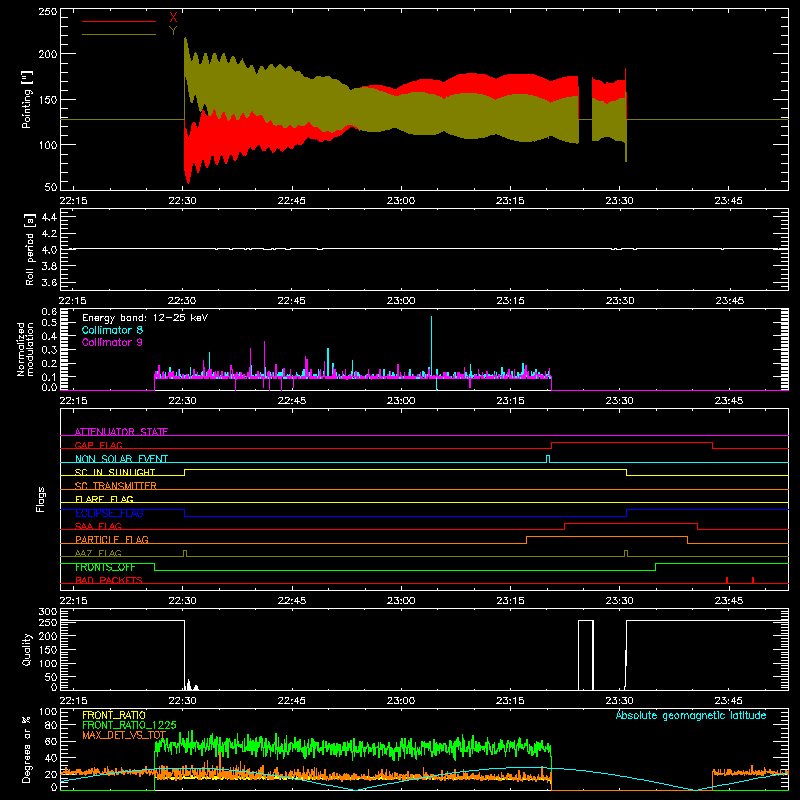The width and height of the screenshot is (800, 800).
Task: Click the ATTENUATOR_STATE flag label
Action: click(x=121, y=432)
